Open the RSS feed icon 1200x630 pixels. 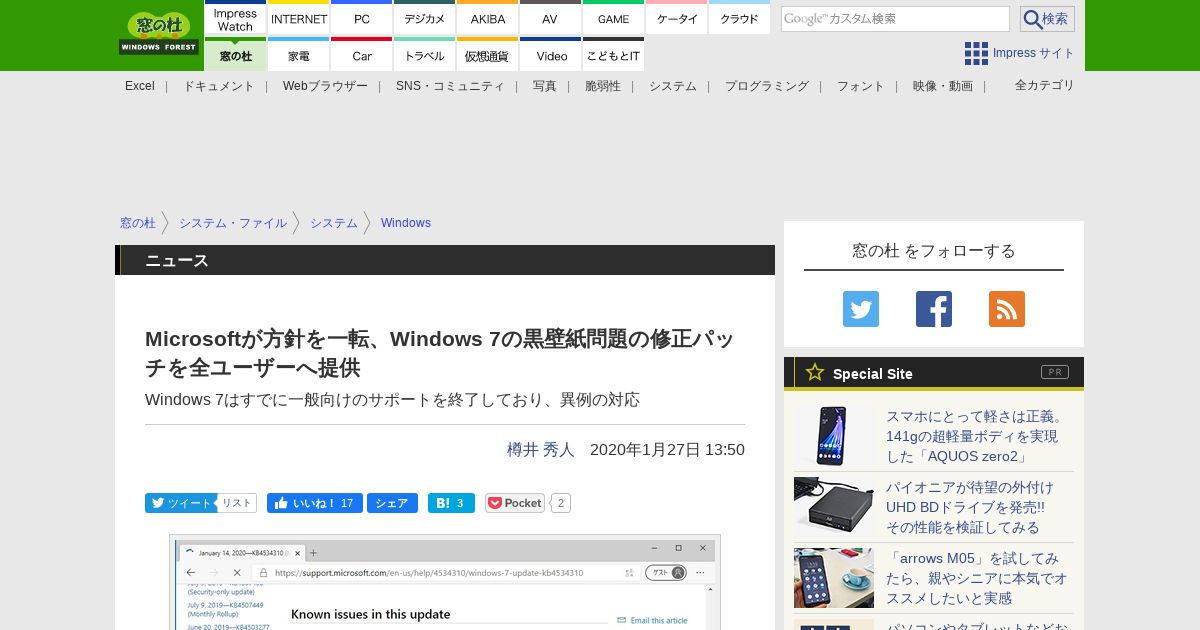pyautogui.click(x=1007, y=309)
